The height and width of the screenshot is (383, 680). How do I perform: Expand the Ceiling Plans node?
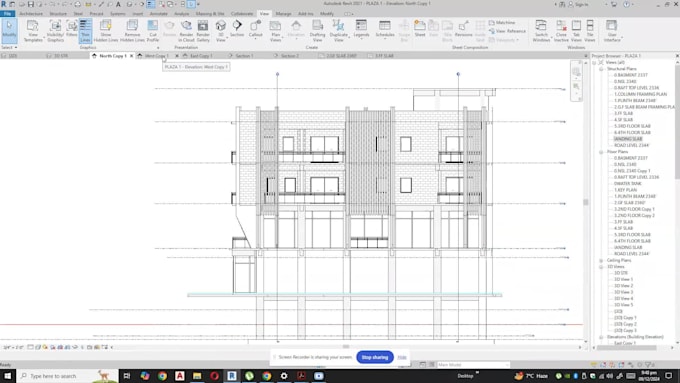tap(601, 260)
